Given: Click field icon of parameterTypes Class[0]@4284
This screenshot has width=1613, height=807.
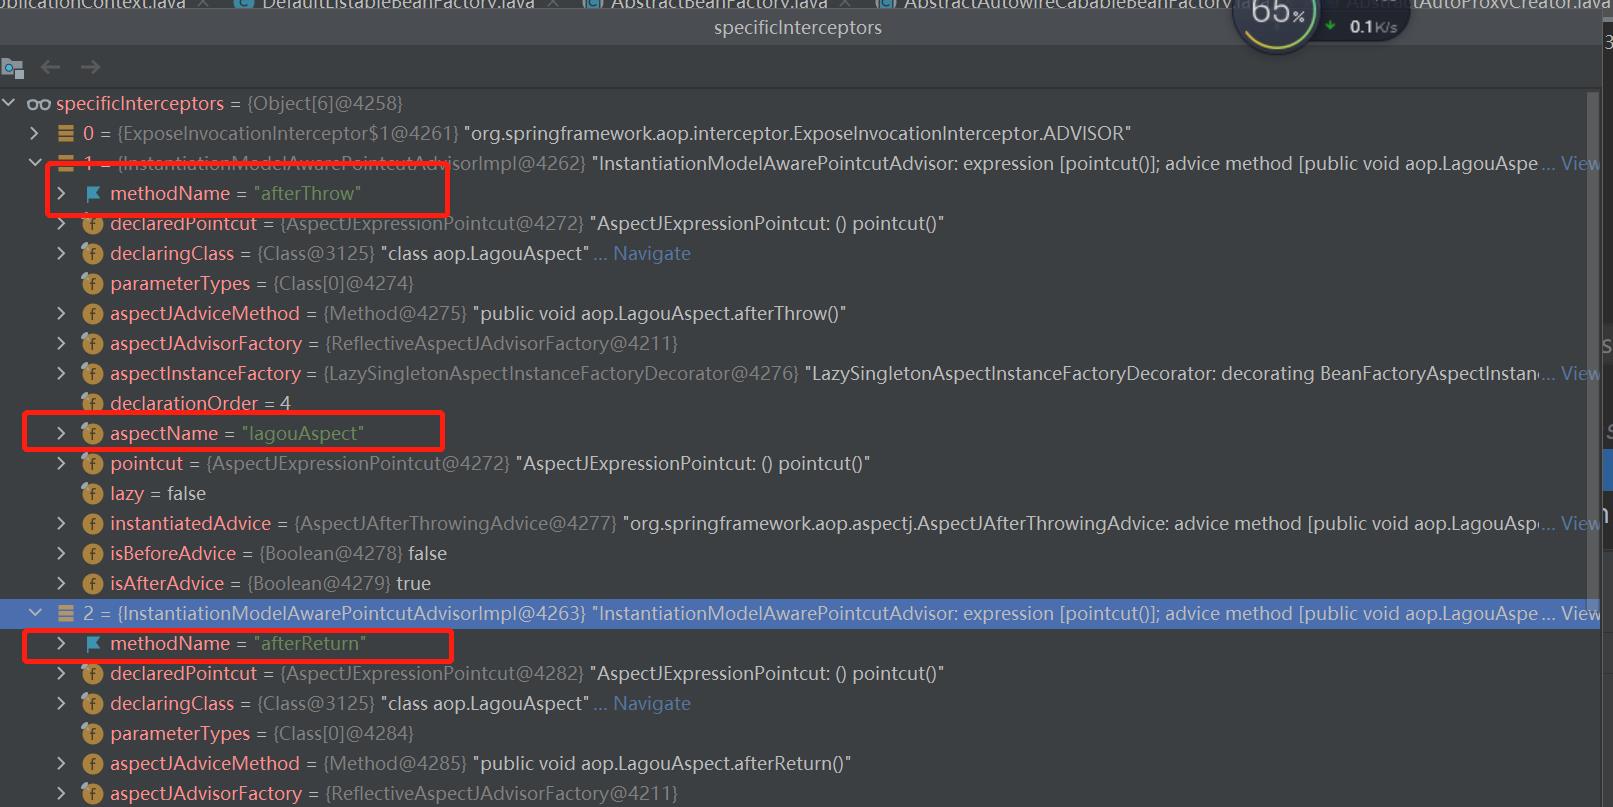Looking at the screenshot, I should 93,733.
